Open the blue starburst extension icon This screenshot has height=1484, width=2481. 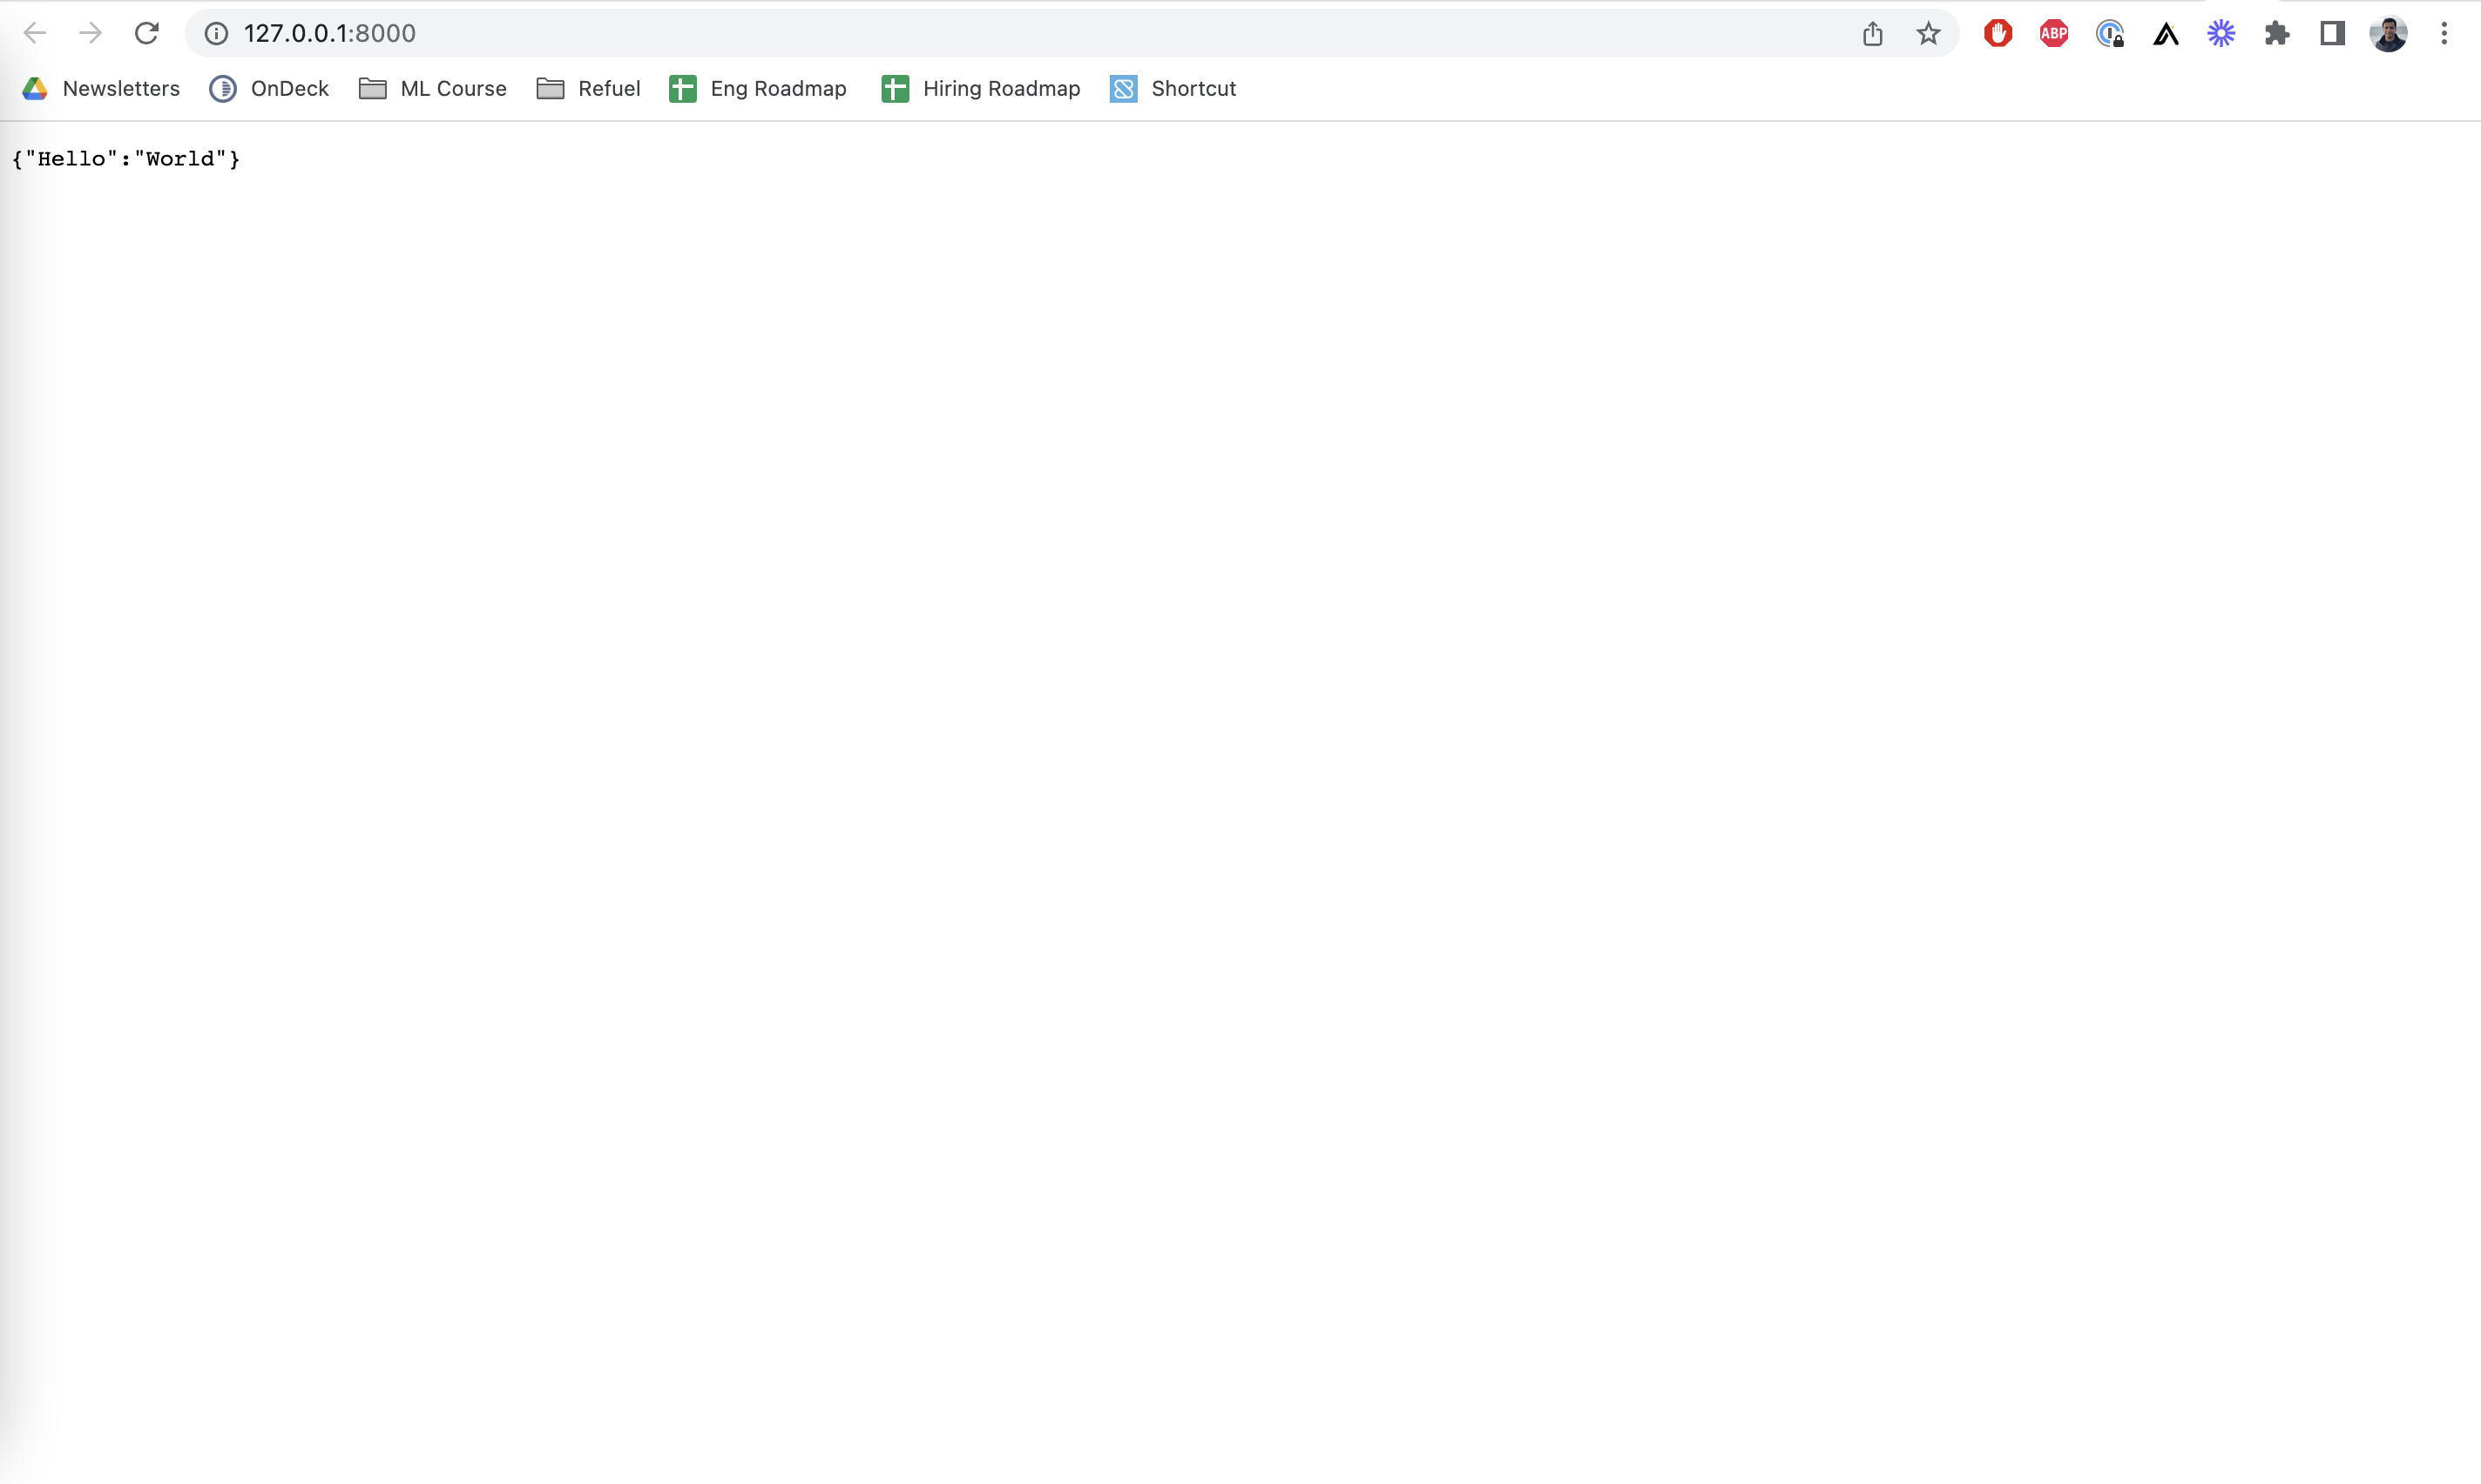pos(2221,34)
